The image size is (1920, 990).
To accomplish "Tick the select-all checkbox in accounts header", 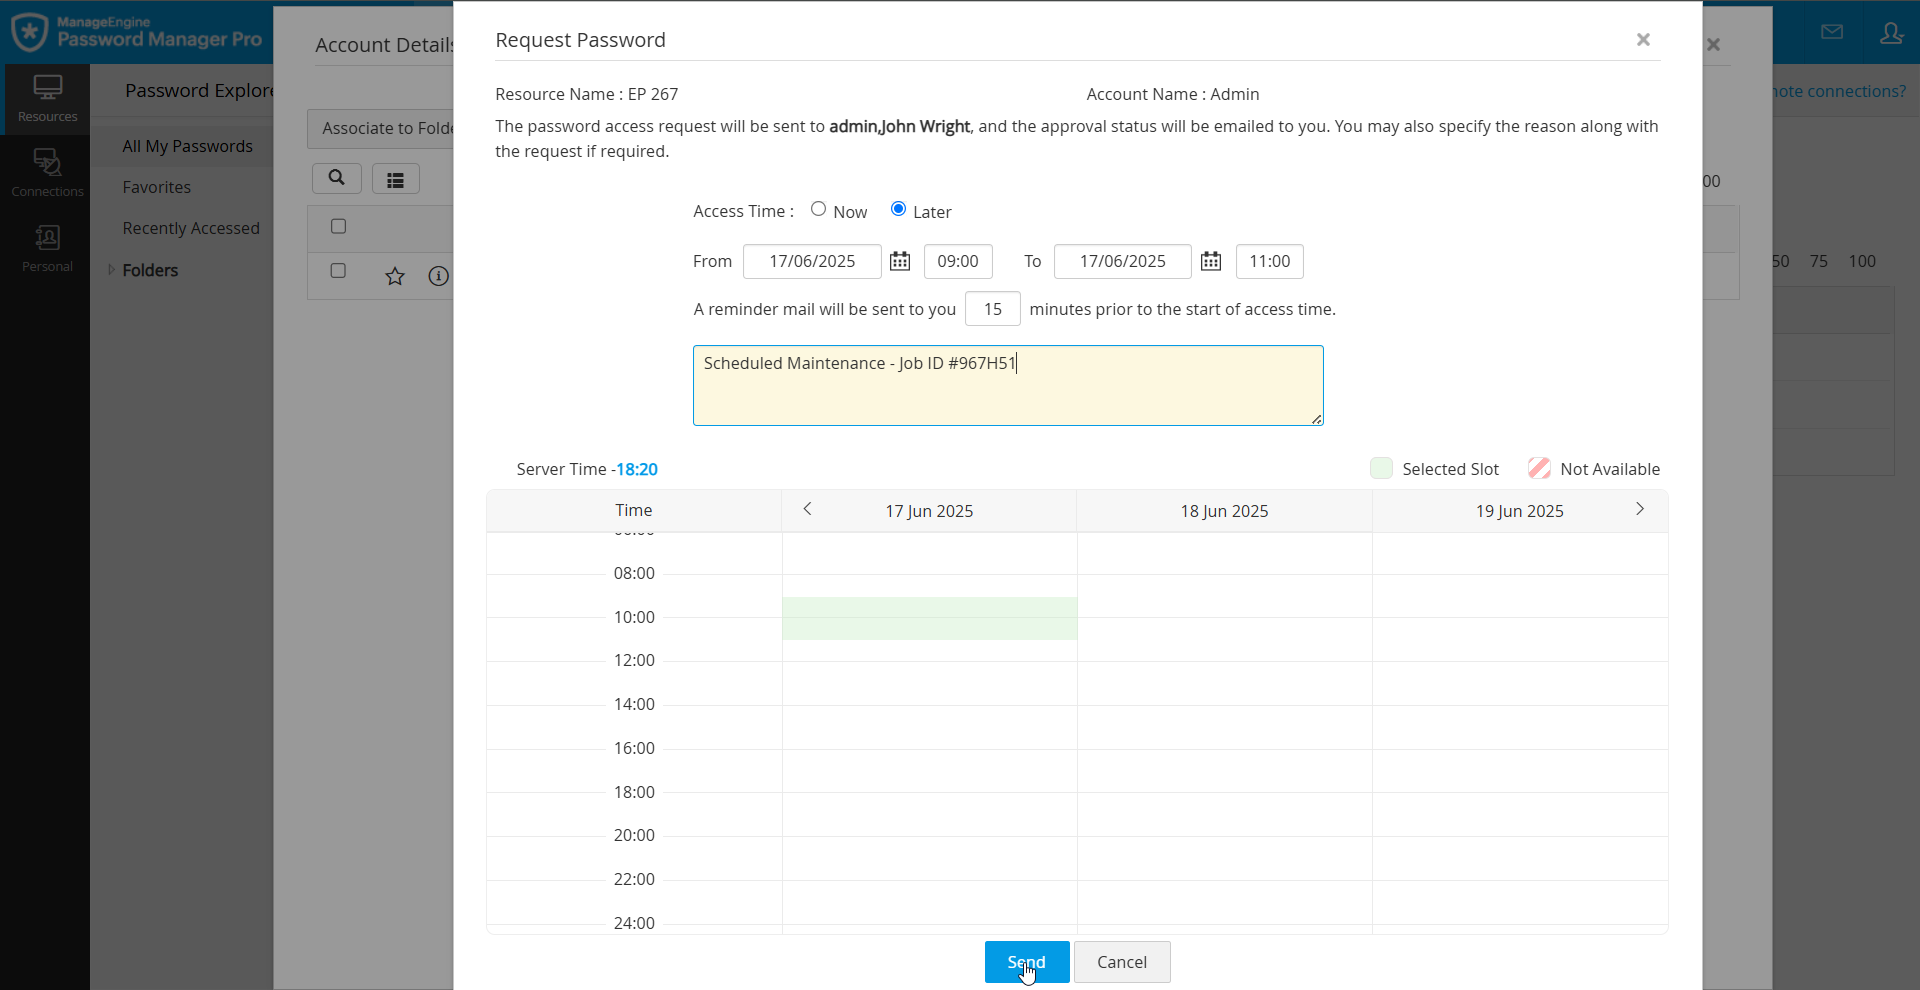I will tap(338, 226).
